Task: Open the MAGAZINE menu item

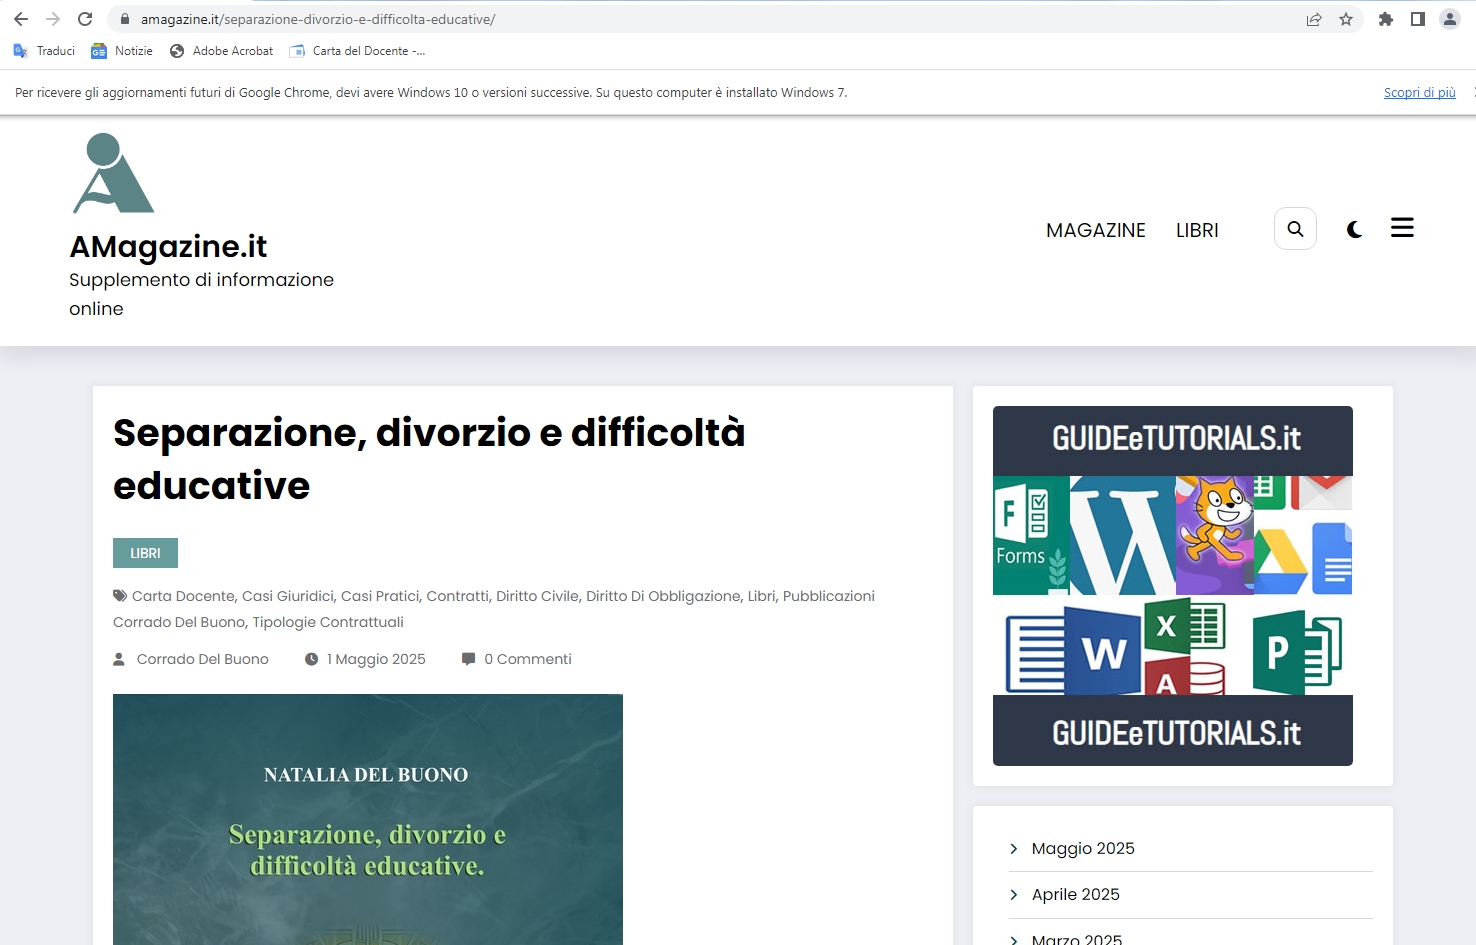Action: (x=1095, y=230)
